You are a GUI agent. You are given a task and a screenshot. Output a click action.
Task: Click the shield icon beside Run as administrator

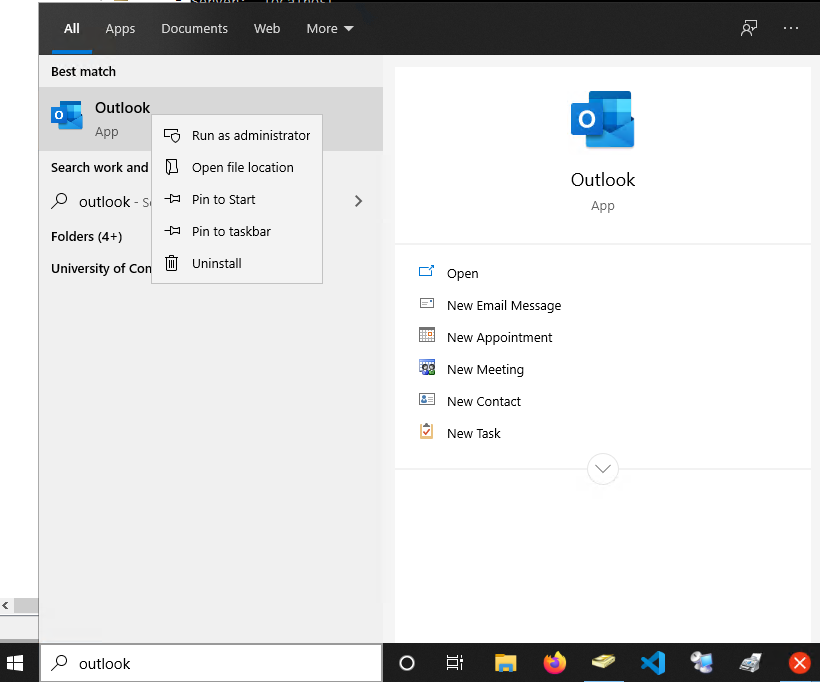point(172,135)
